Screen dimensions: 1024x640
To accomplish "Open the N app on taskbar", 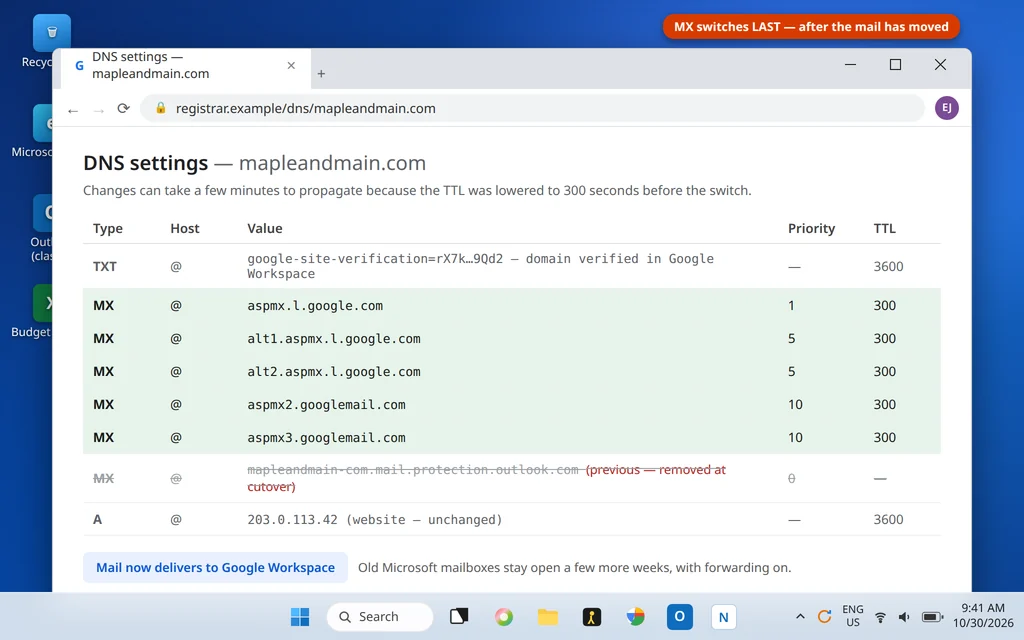I will [x=723, y=616].
